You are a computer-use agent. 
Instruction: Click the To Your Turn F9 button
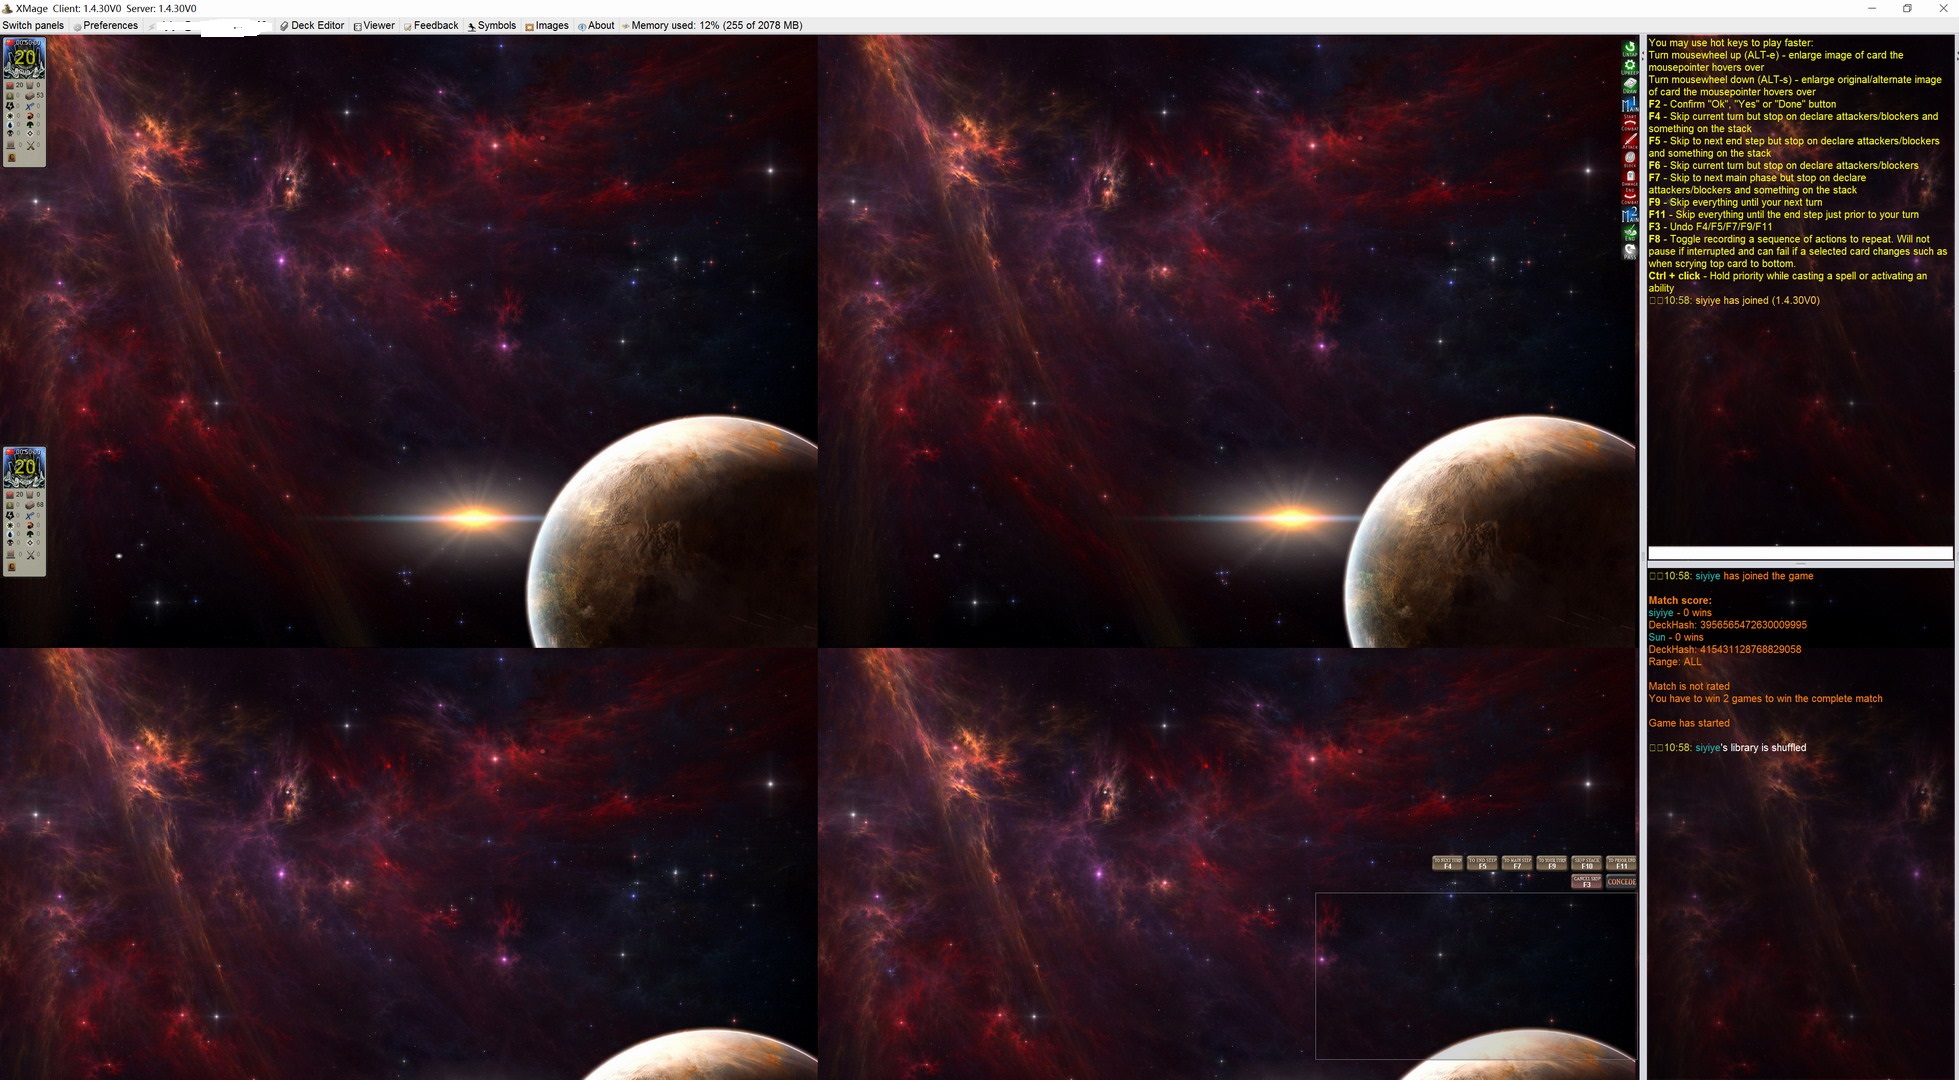coord(1552,863)
